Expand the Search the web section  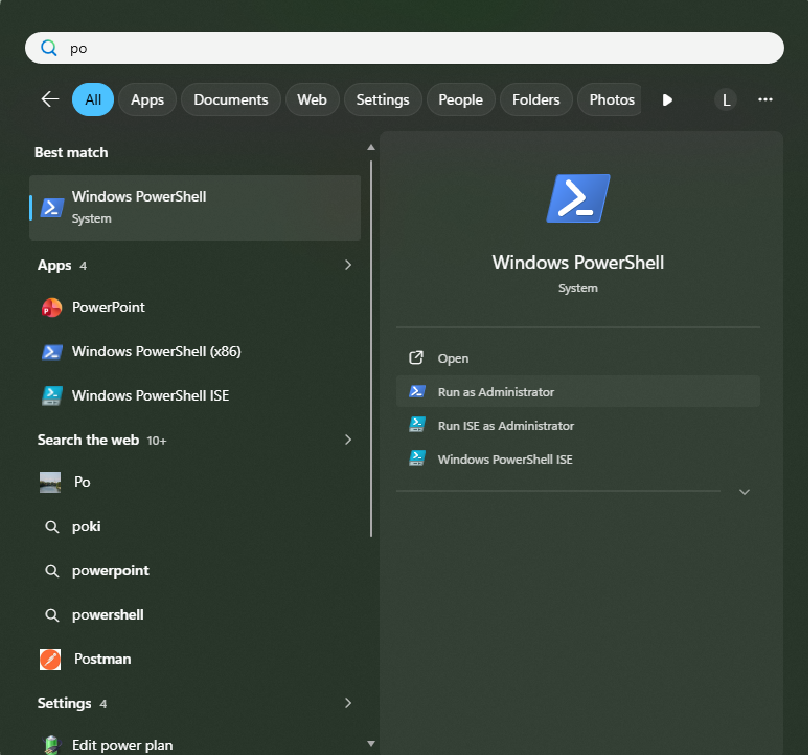click(348, 440)
